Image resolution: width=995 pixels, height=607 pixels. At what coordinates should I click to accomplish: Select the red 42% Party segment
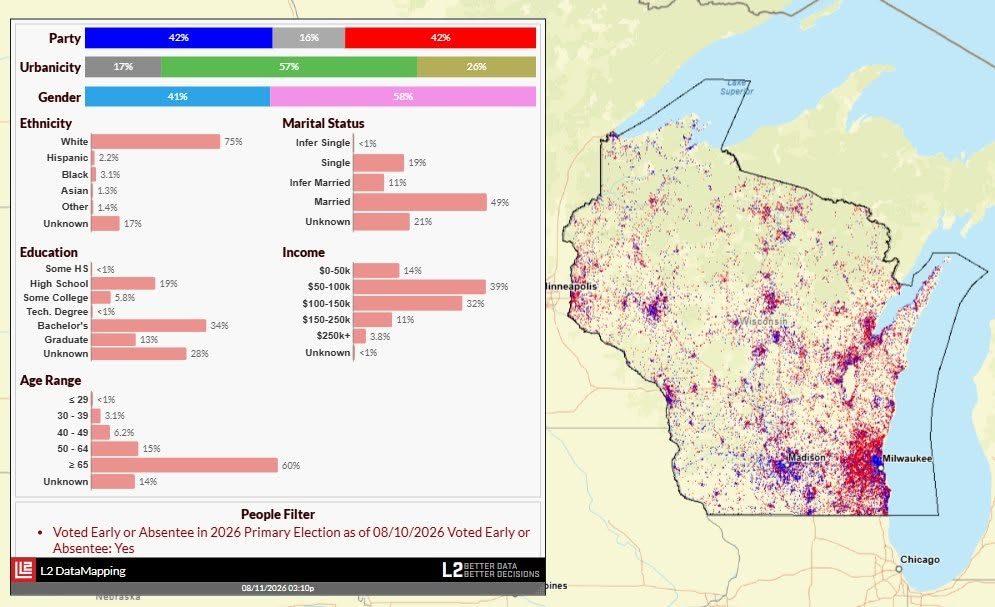pos(440,37)
